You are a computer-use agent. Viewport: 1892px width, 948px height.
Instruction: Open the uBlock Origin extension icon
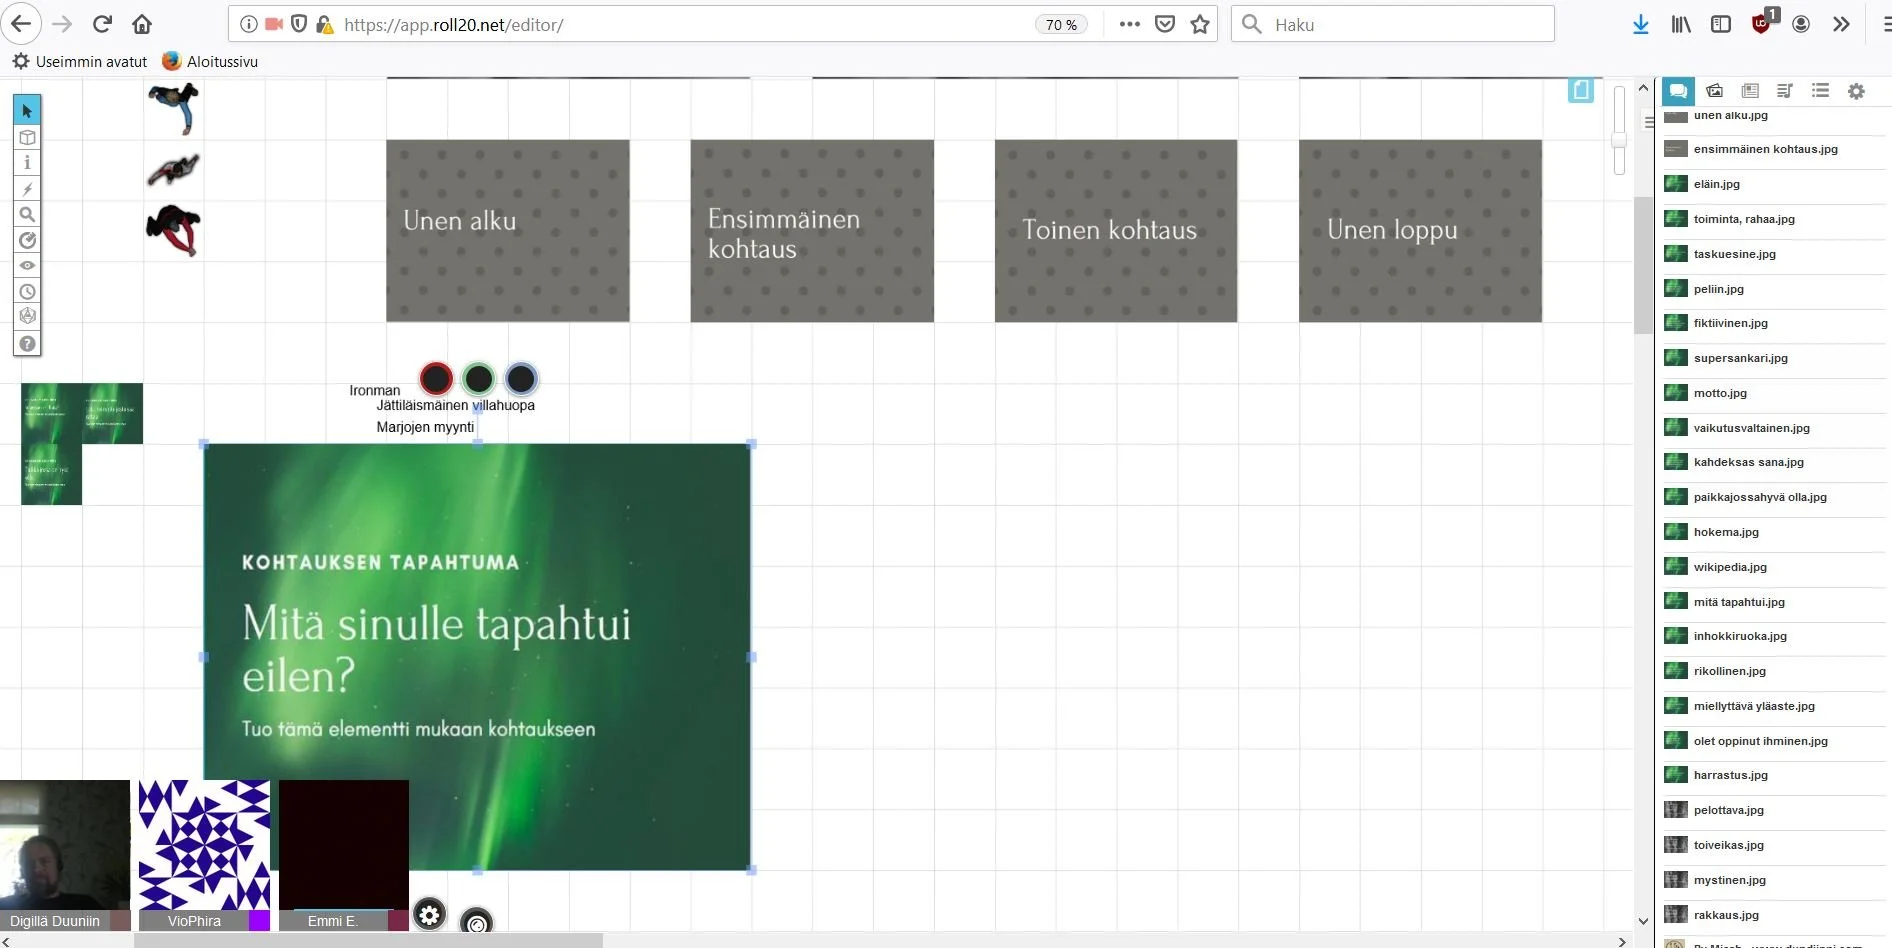point(1762,23)
